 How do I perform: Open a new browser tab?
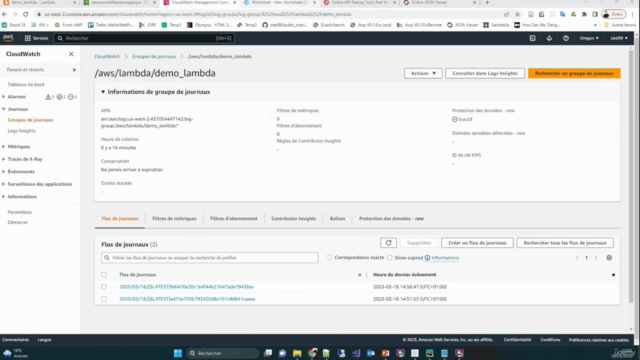tap(487, 2)
